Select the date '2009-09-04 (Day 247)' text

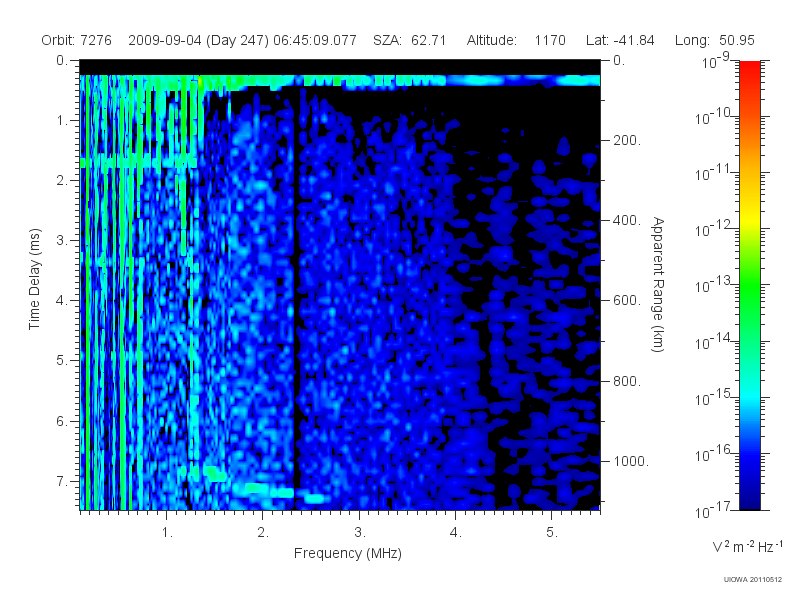point(198,40)
